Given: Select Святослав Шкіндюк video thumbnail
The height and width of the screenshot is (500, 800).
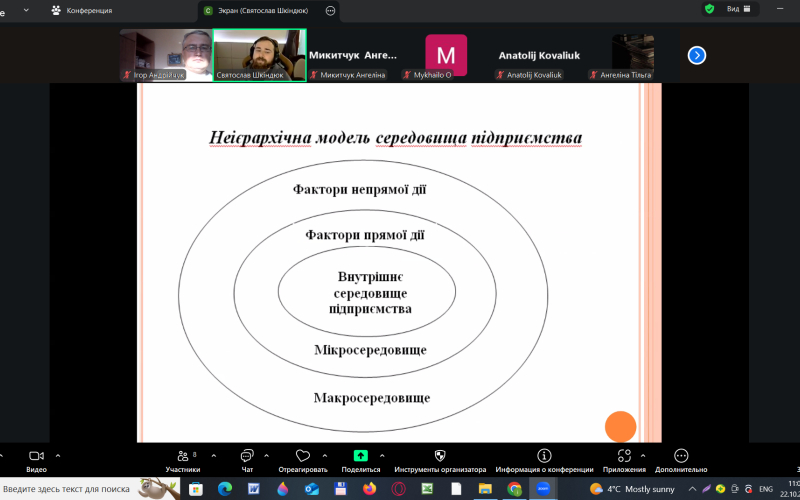Looking at the screenshot, I should pyautogui.click(x=259, y=55).
